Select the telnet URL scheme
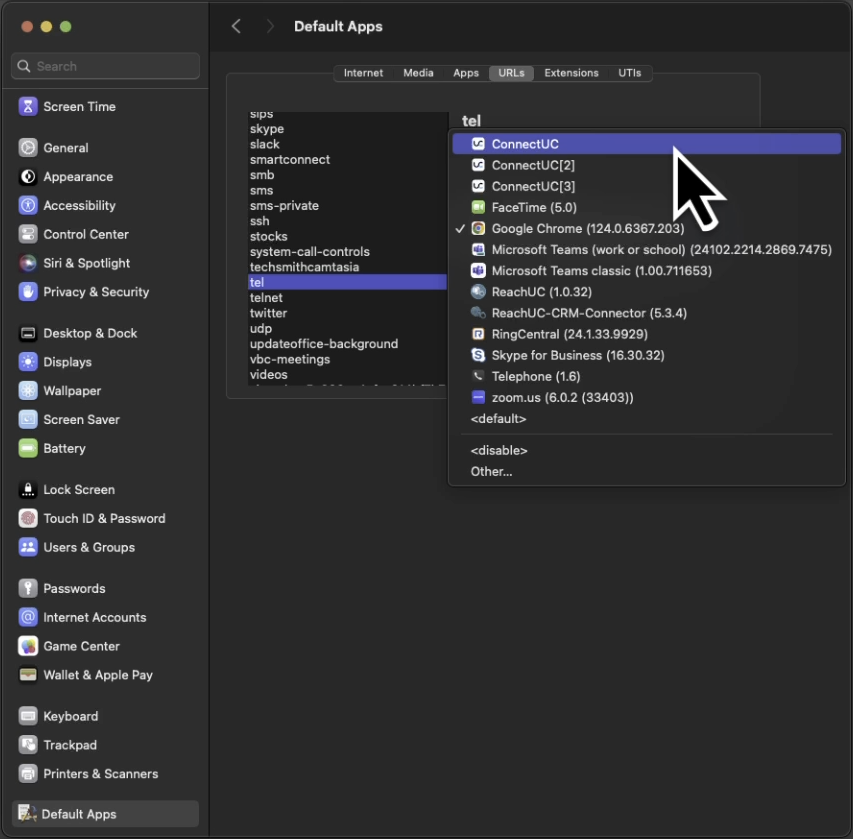The width and height of the screenshot is (853, 839). 347,298
